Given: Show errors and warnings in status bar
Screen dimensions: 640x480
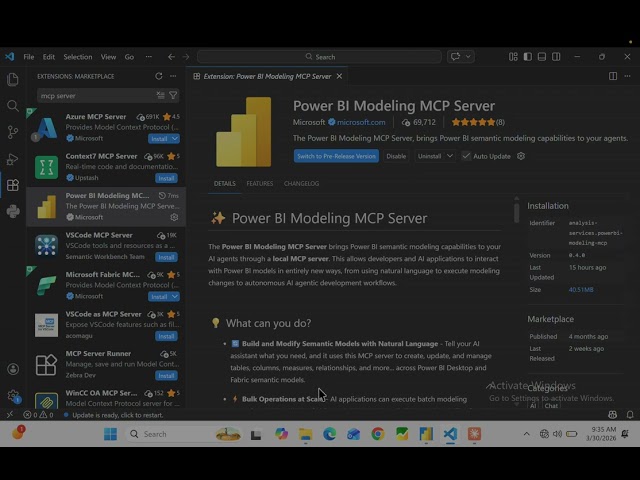Looking at the screenshot, I should 38,415.
